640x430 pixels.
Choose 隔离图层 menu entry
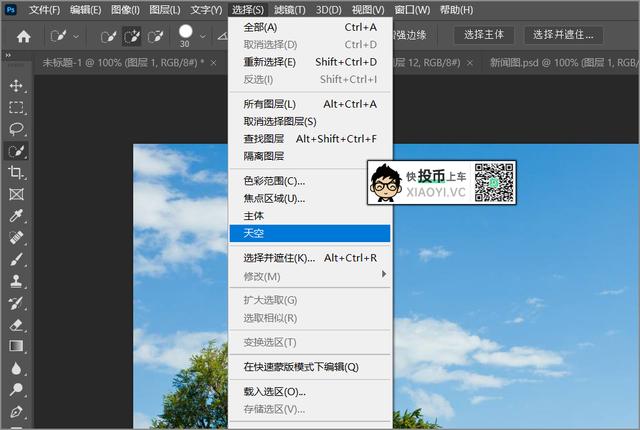(310, 156)
